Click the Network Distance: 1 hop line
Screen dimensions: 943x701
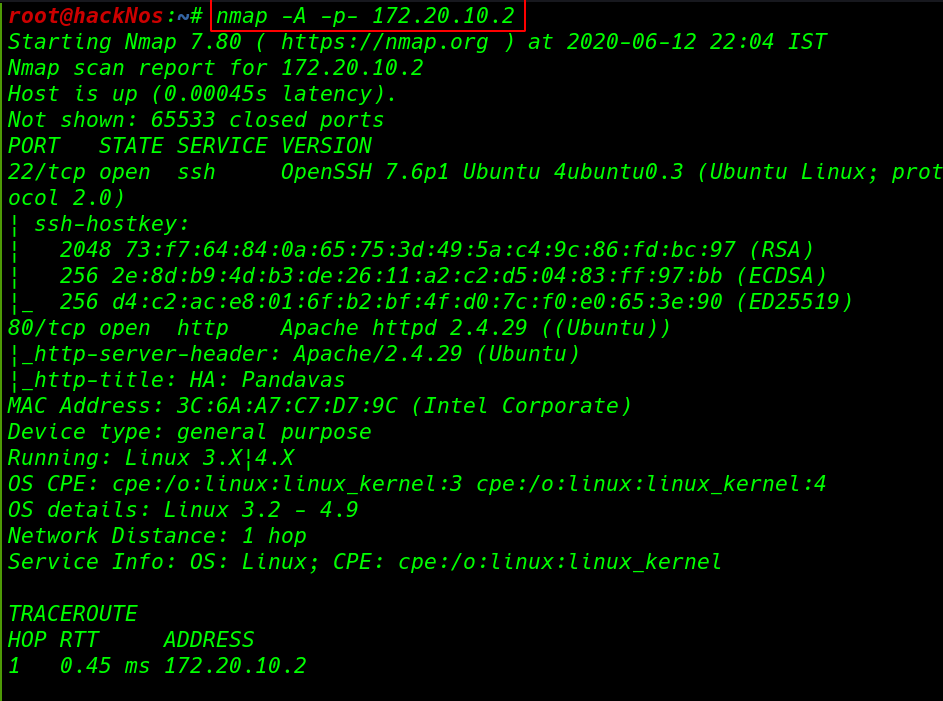[x=157, y=536]
